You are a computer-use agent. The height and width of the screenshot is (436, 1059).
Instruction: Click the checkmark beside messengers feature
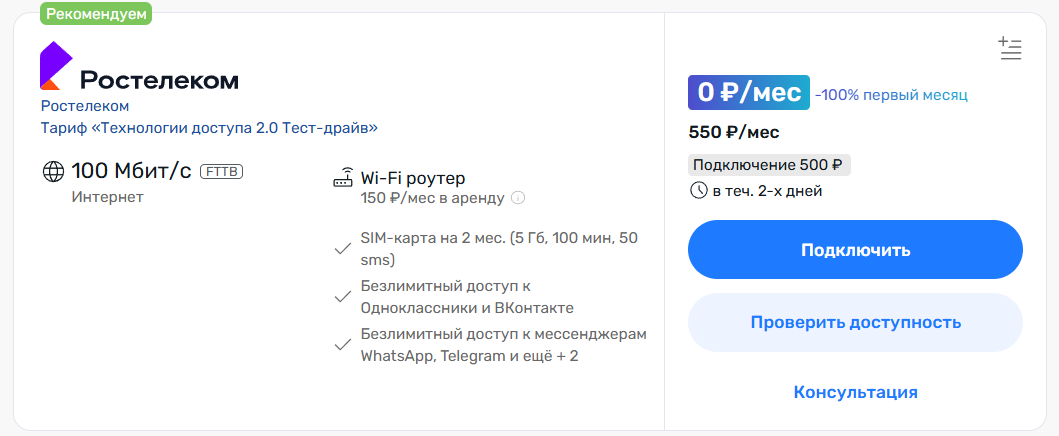pyautogui.click(x=342, y=345)
